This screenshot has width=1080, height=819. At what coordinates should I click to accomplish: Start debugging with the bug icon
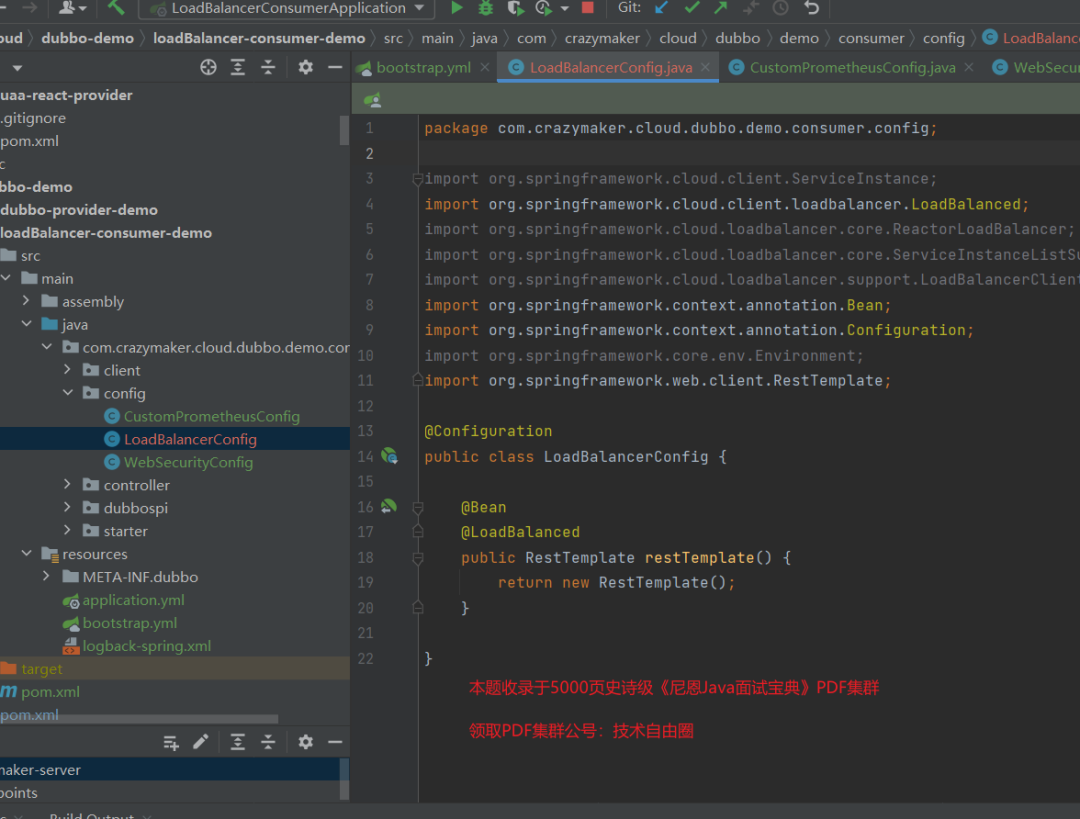[486, 8]
